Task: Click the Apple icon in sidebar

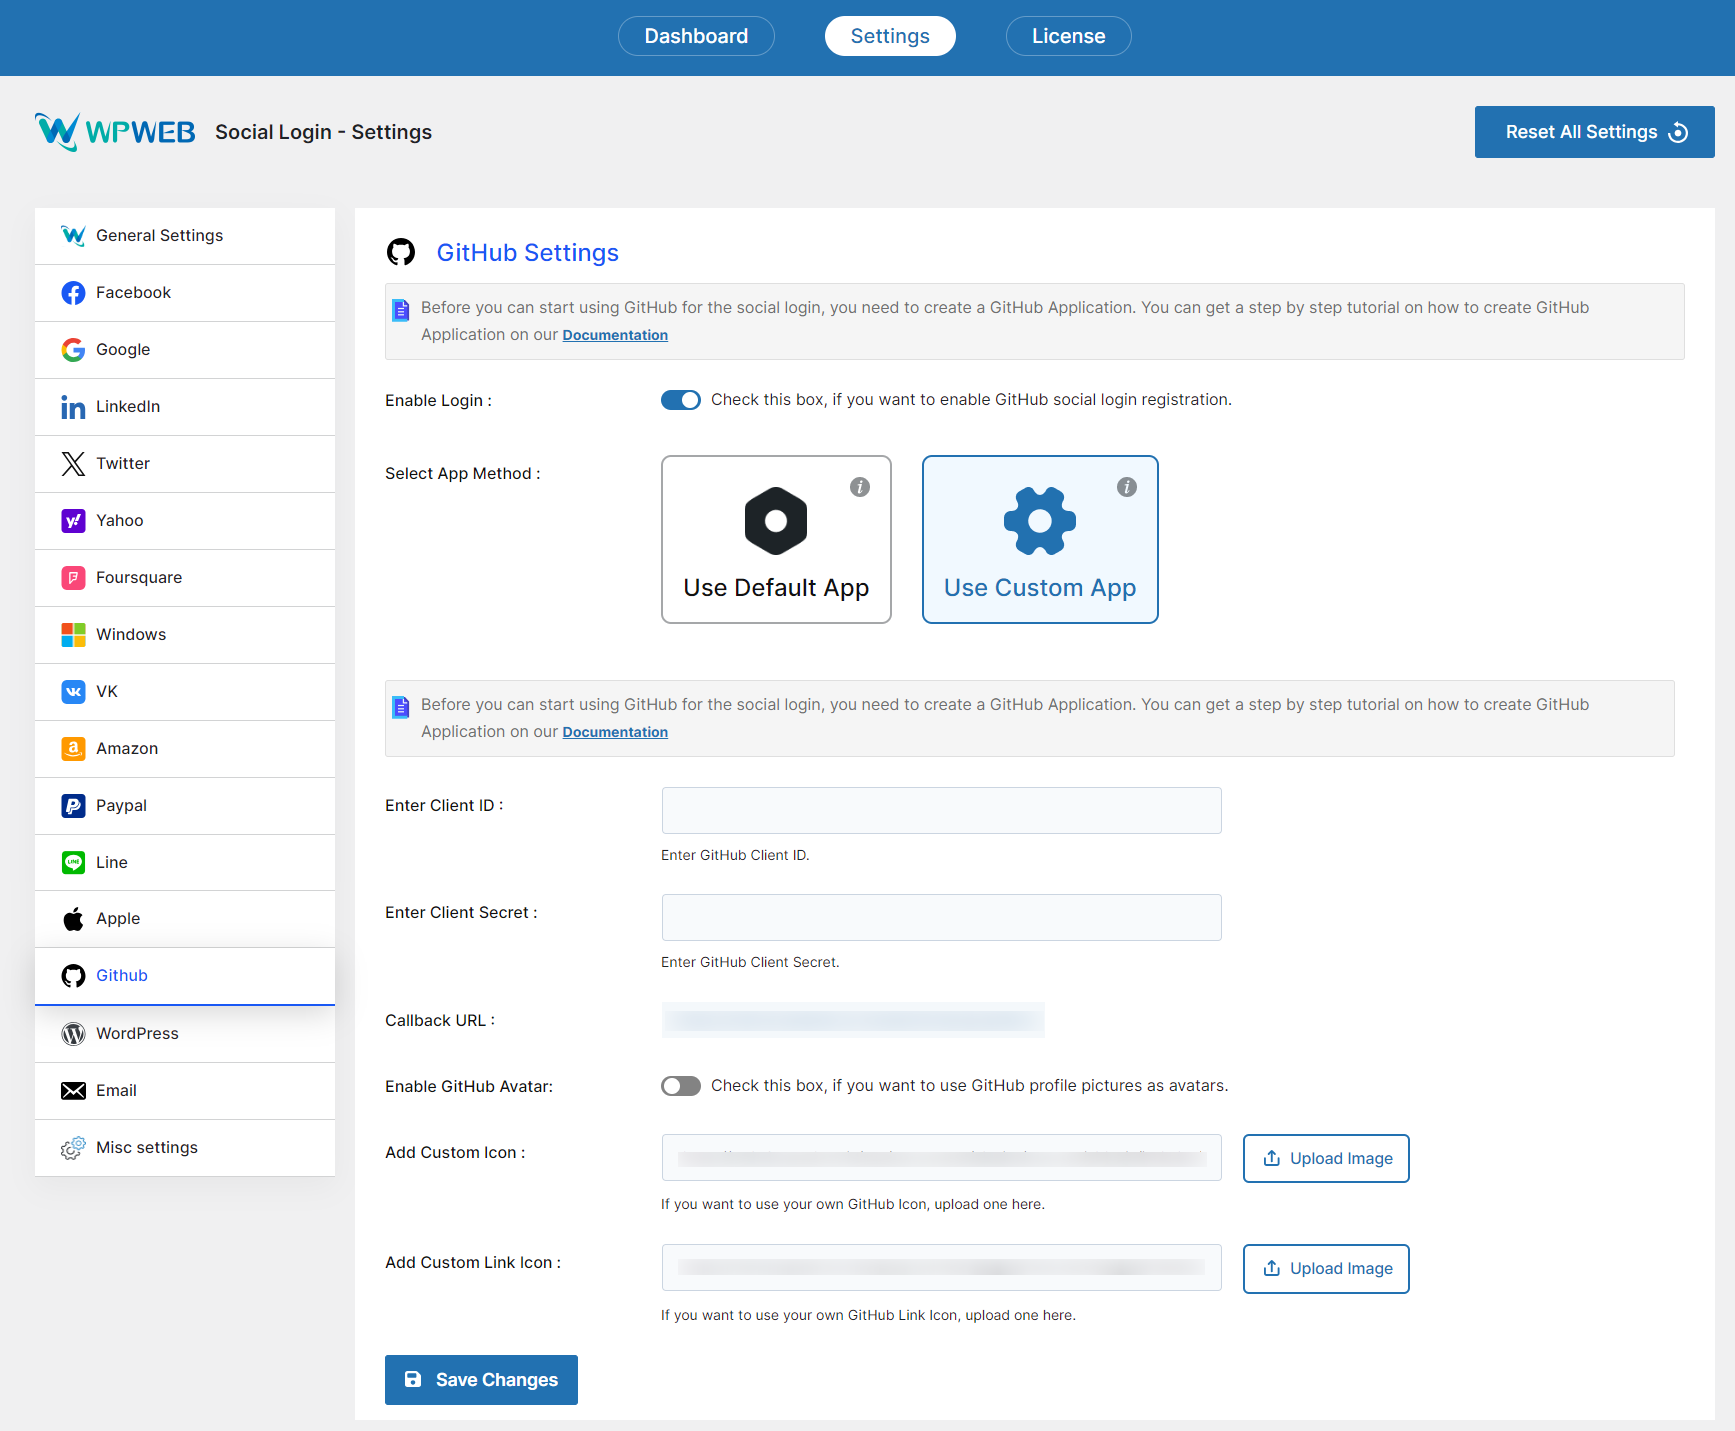Action: tap(73, 918)
